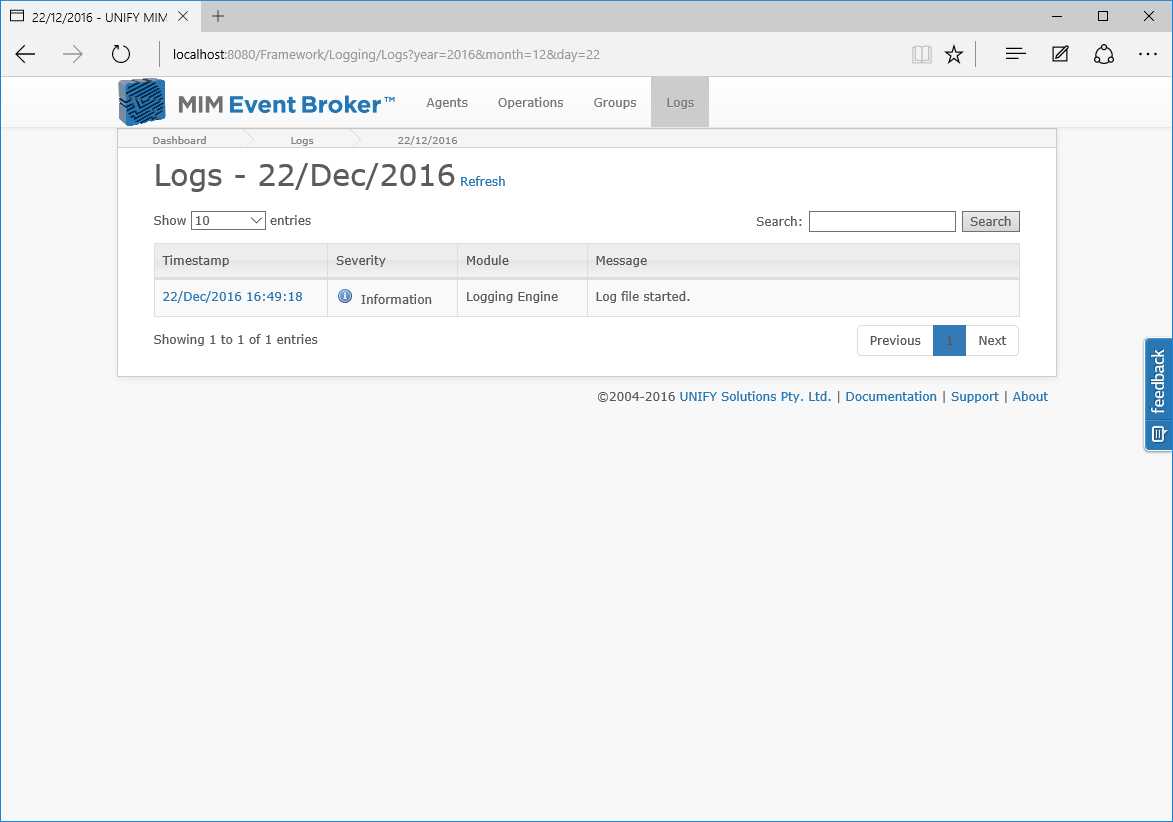Click the Share icon in toolbar

tap(1104, 54)
